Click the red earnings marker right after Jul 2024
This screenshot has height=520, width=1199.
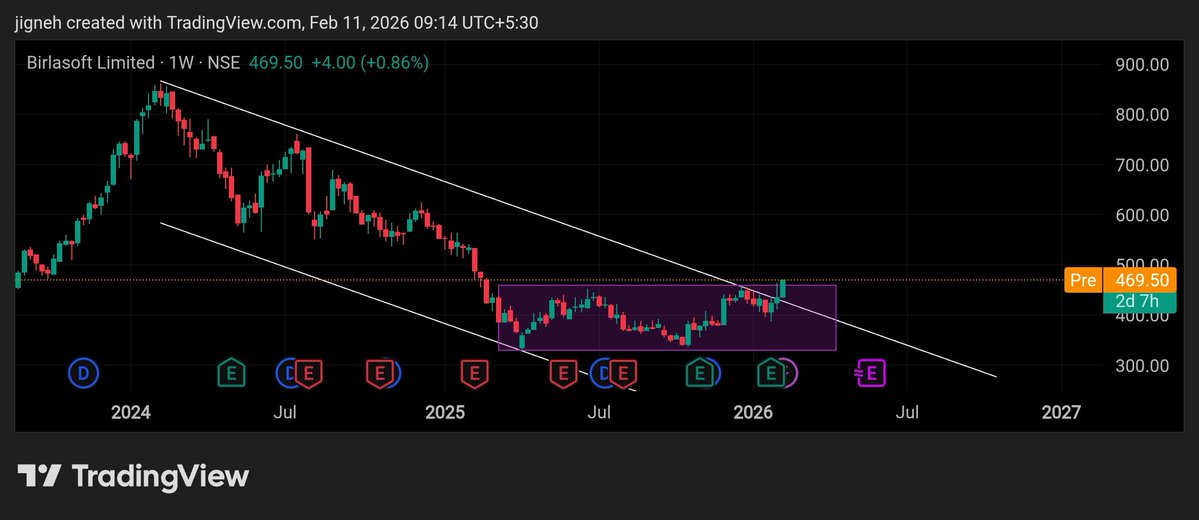[x=309, y=373]
